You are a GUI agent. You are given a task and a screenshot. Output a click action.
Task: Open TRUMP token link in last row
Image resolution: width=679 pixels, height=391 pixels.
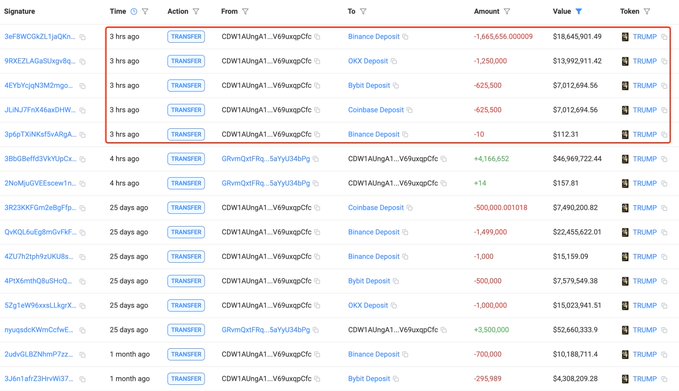pyautogui.click(x=645, y=379)
